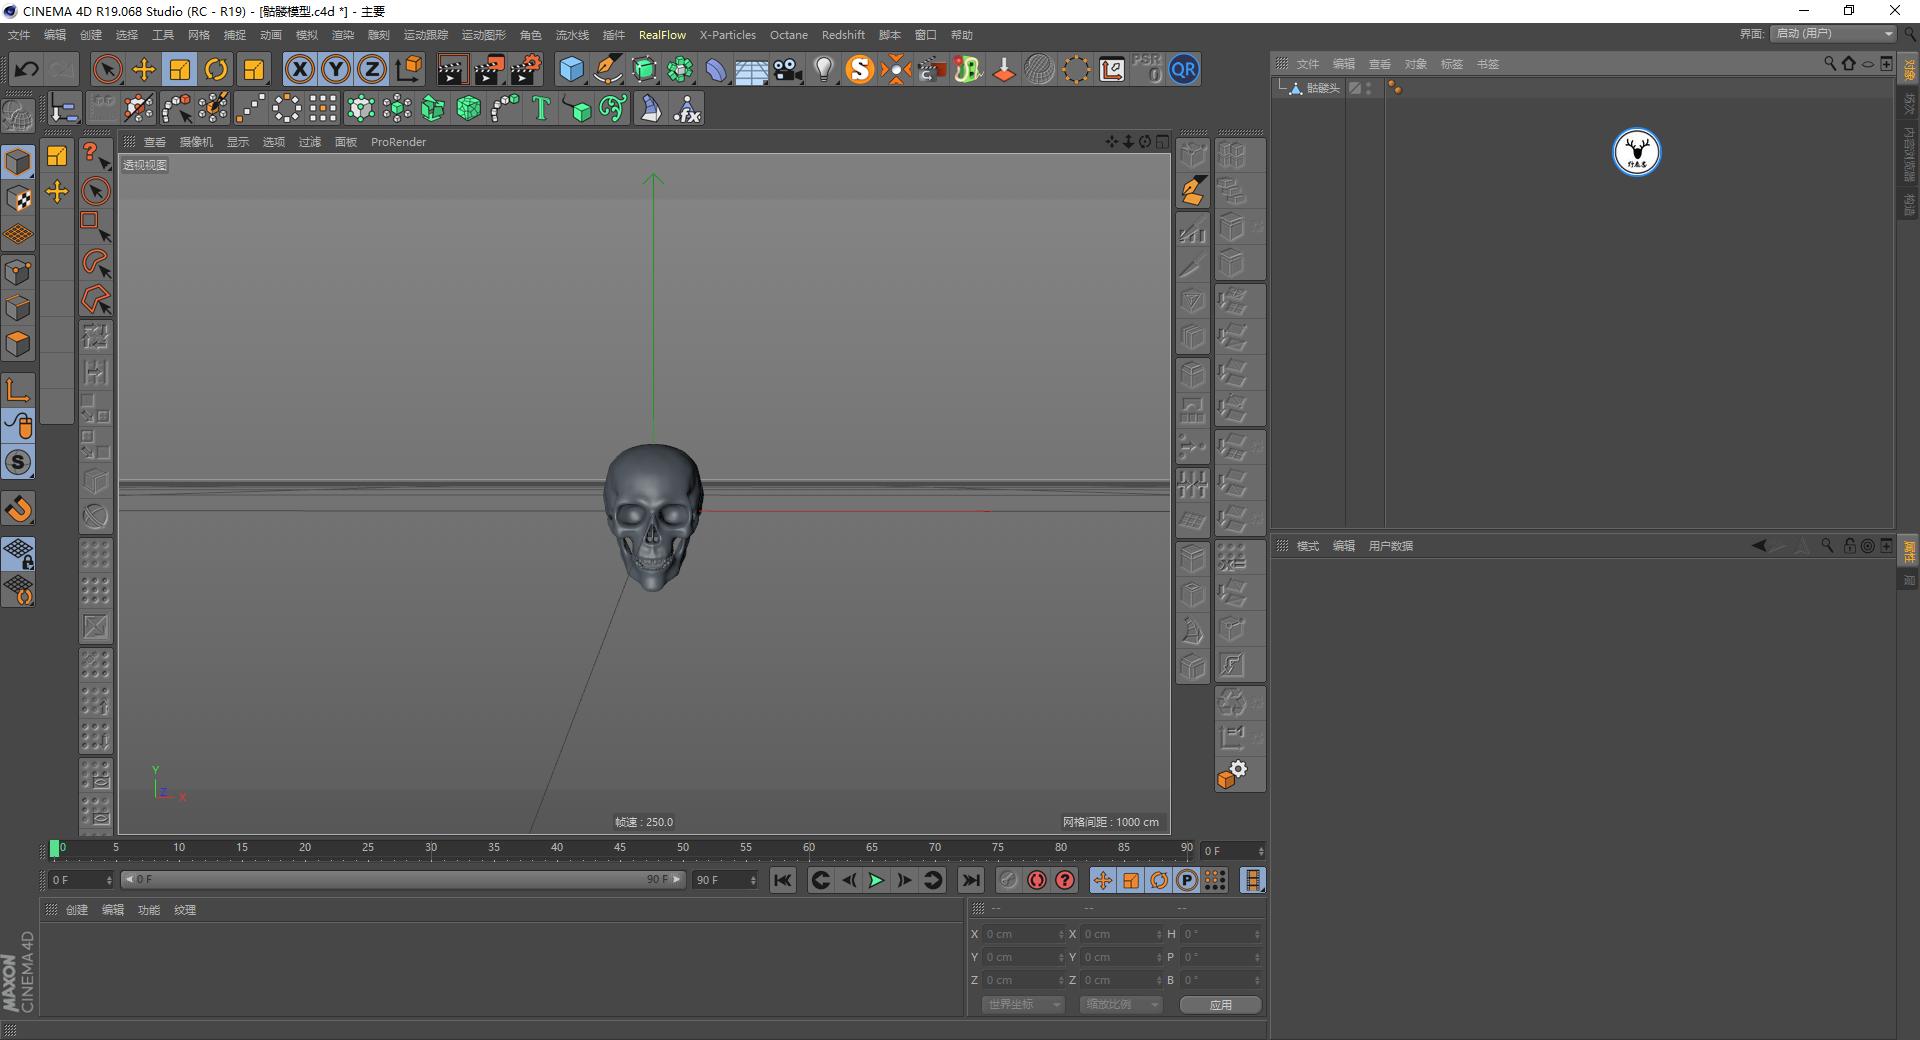Select the Move tool

[x=143, y=69]
